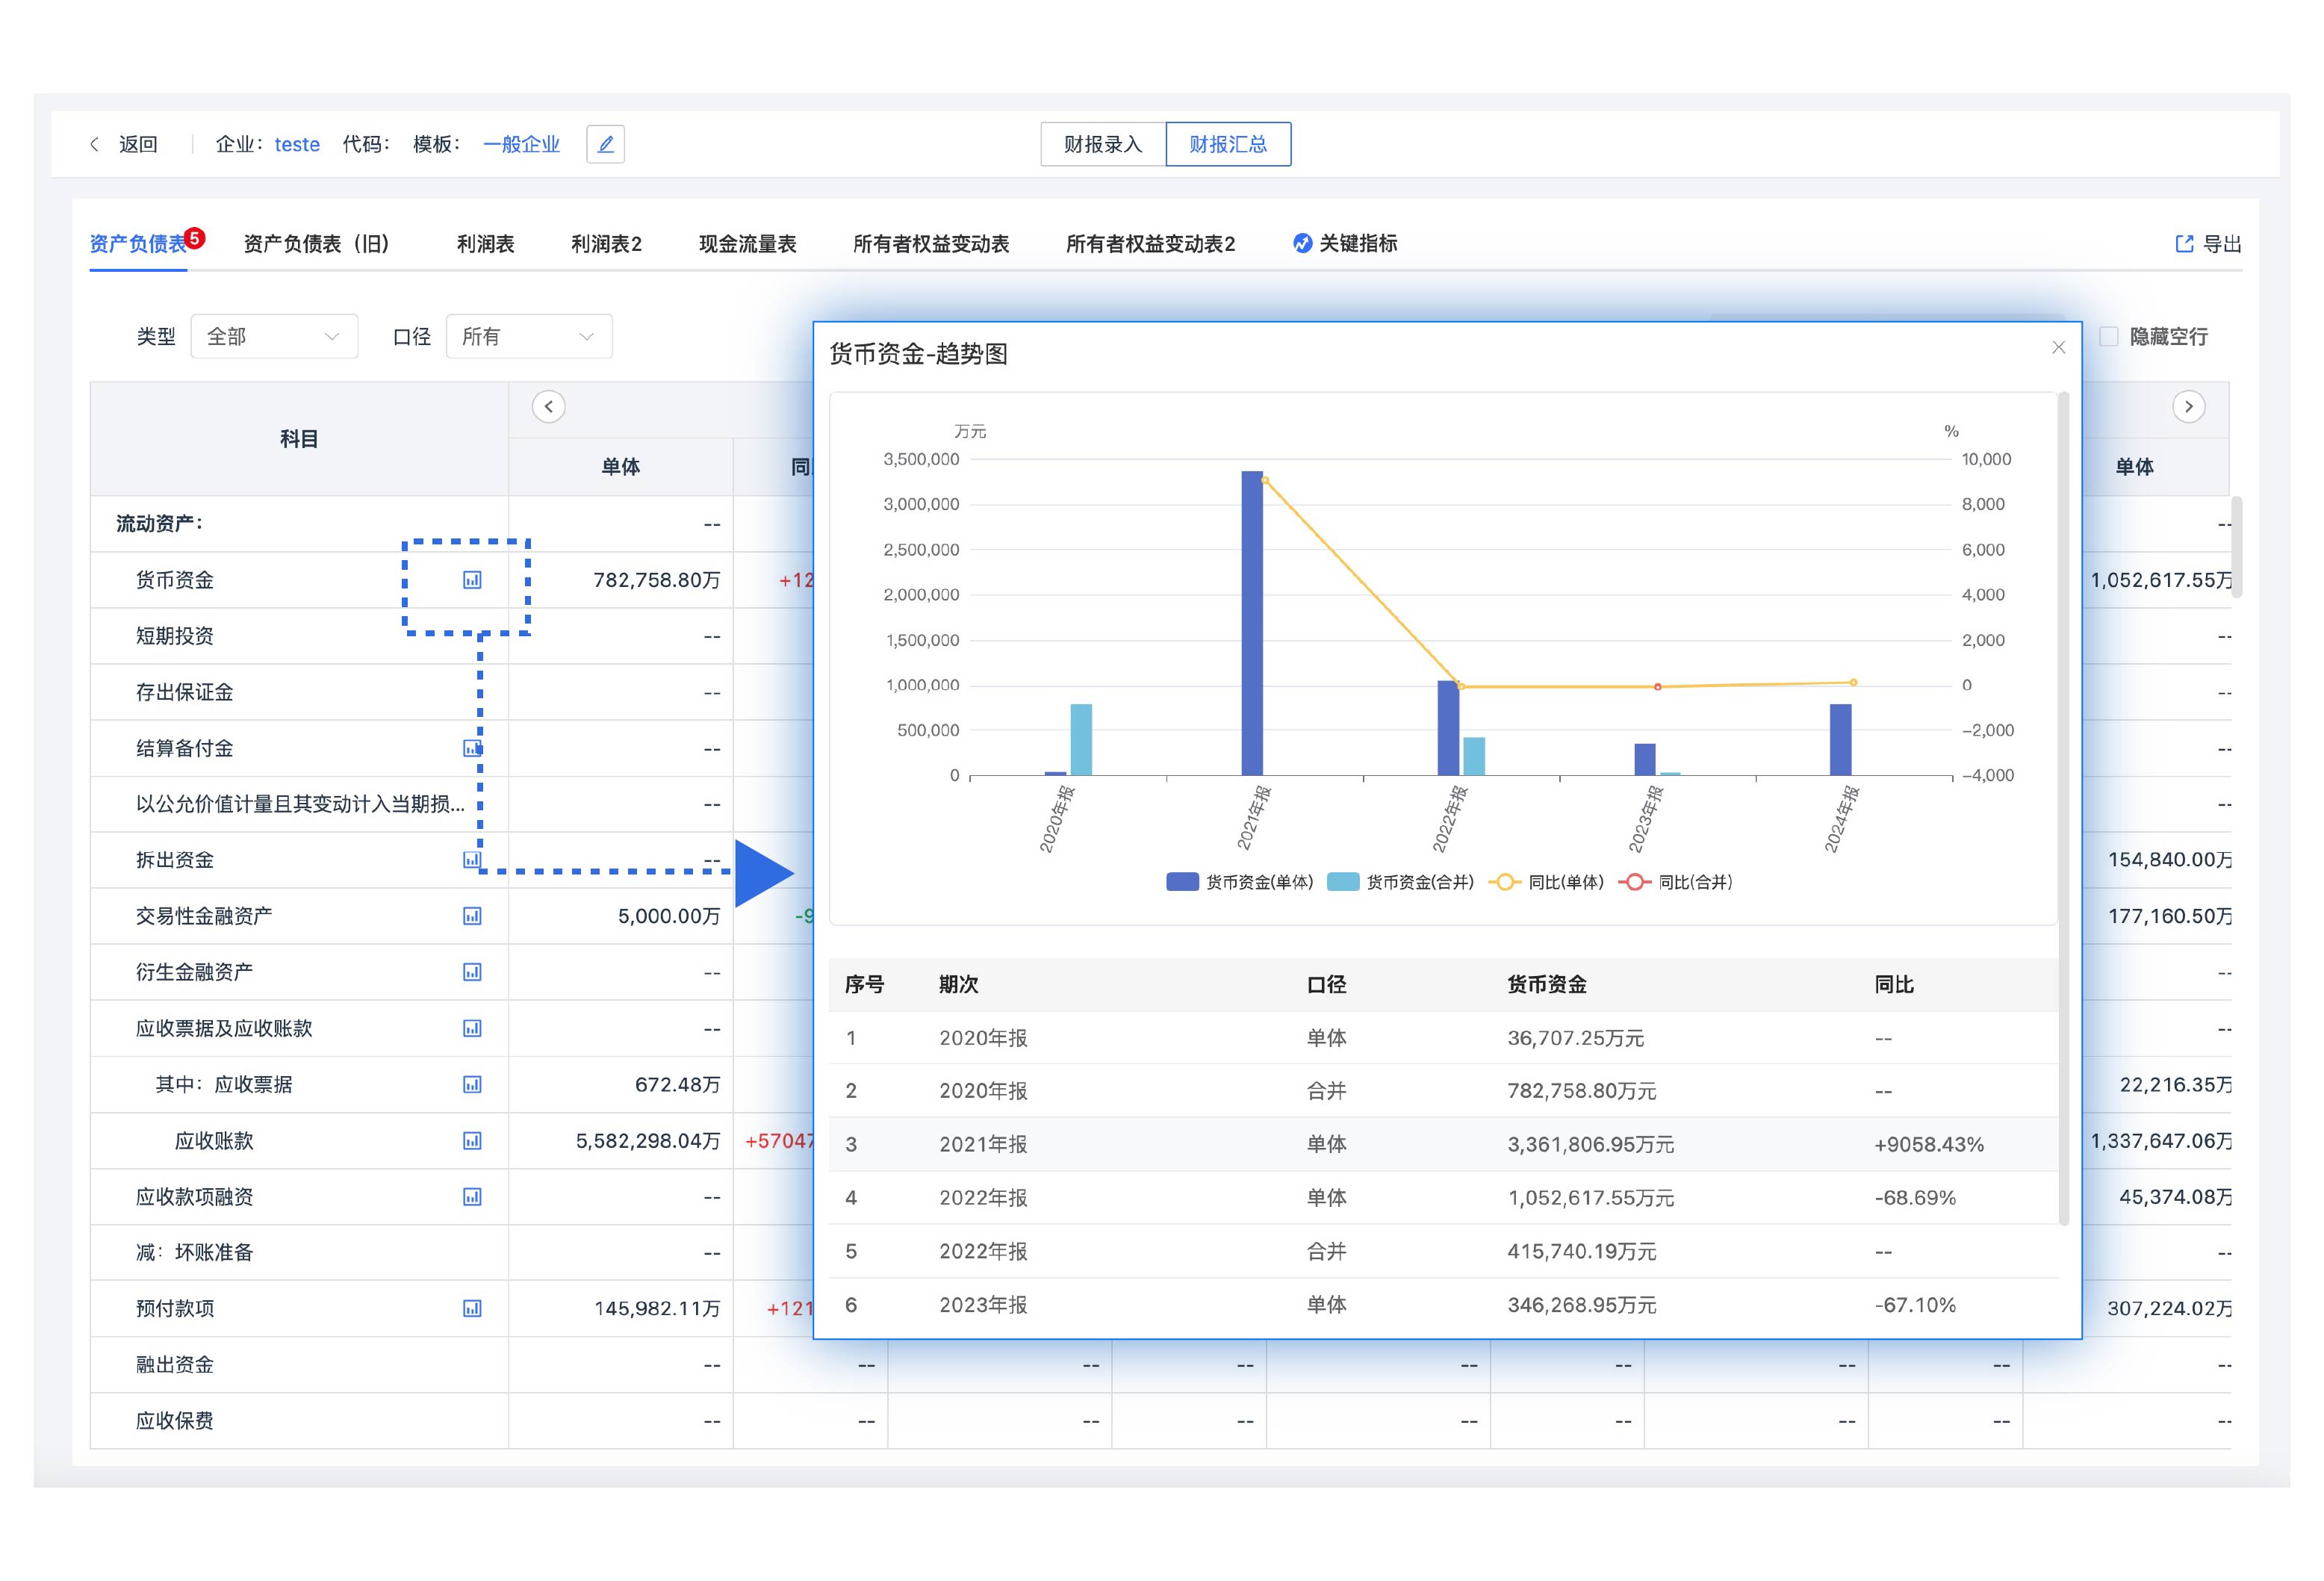Click the edit pencil icon beside 一般企业

605,144
